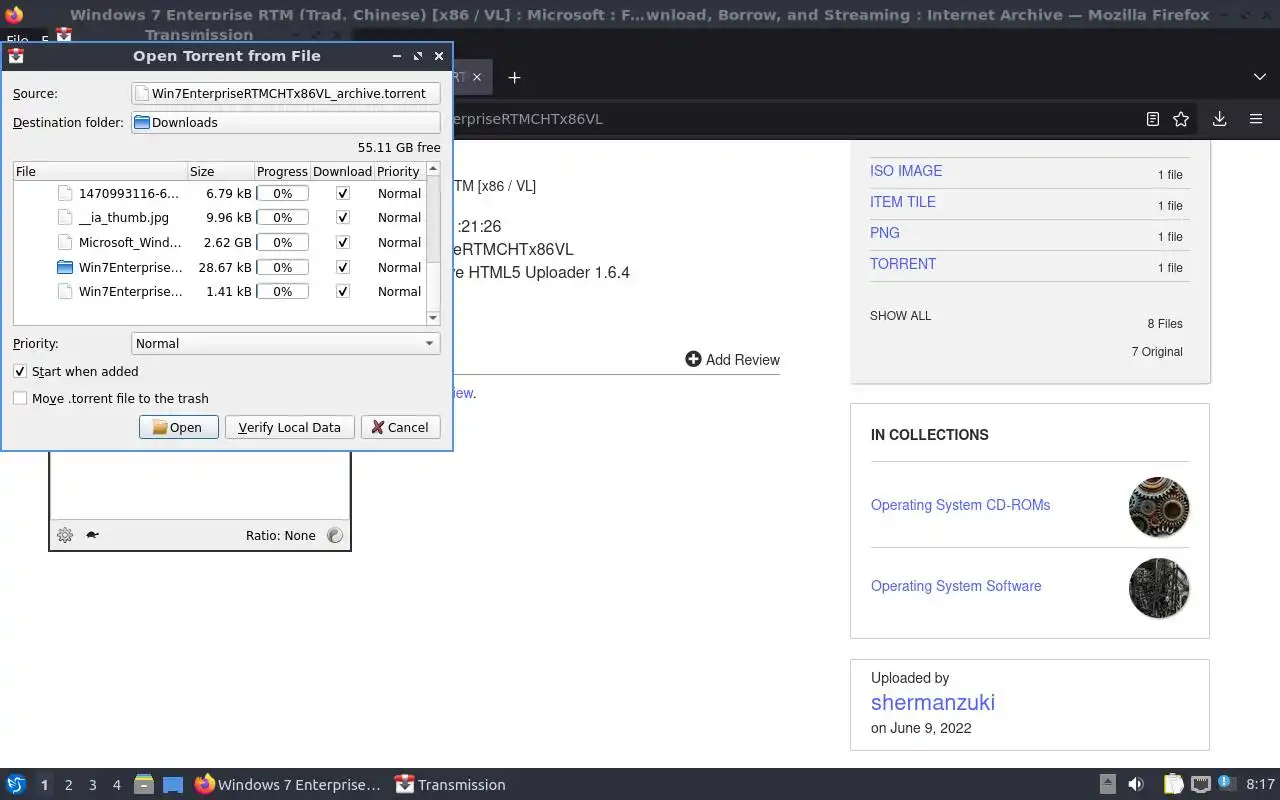1280x800 pixels.
Task: Click progress bar of Microsoft_Wind file
Action: click(x=283, y=242)
